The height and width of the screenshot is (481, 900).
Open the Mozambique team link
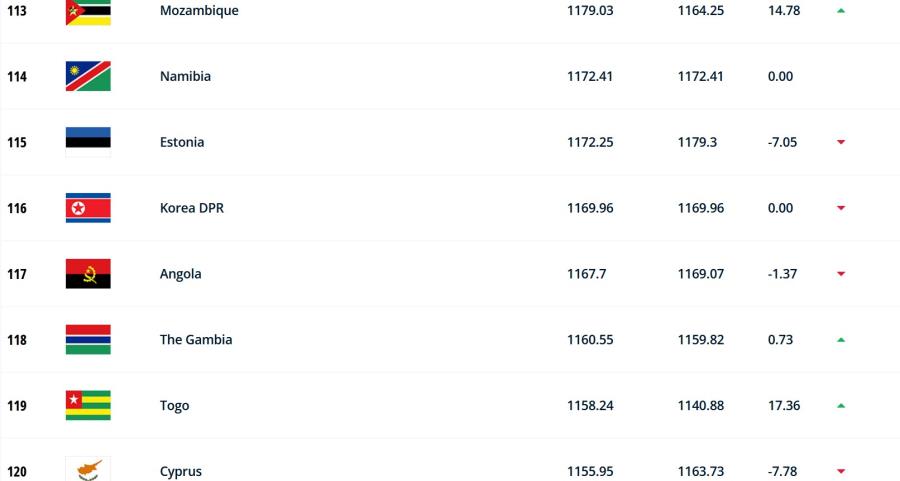click(x=199, y=10)
